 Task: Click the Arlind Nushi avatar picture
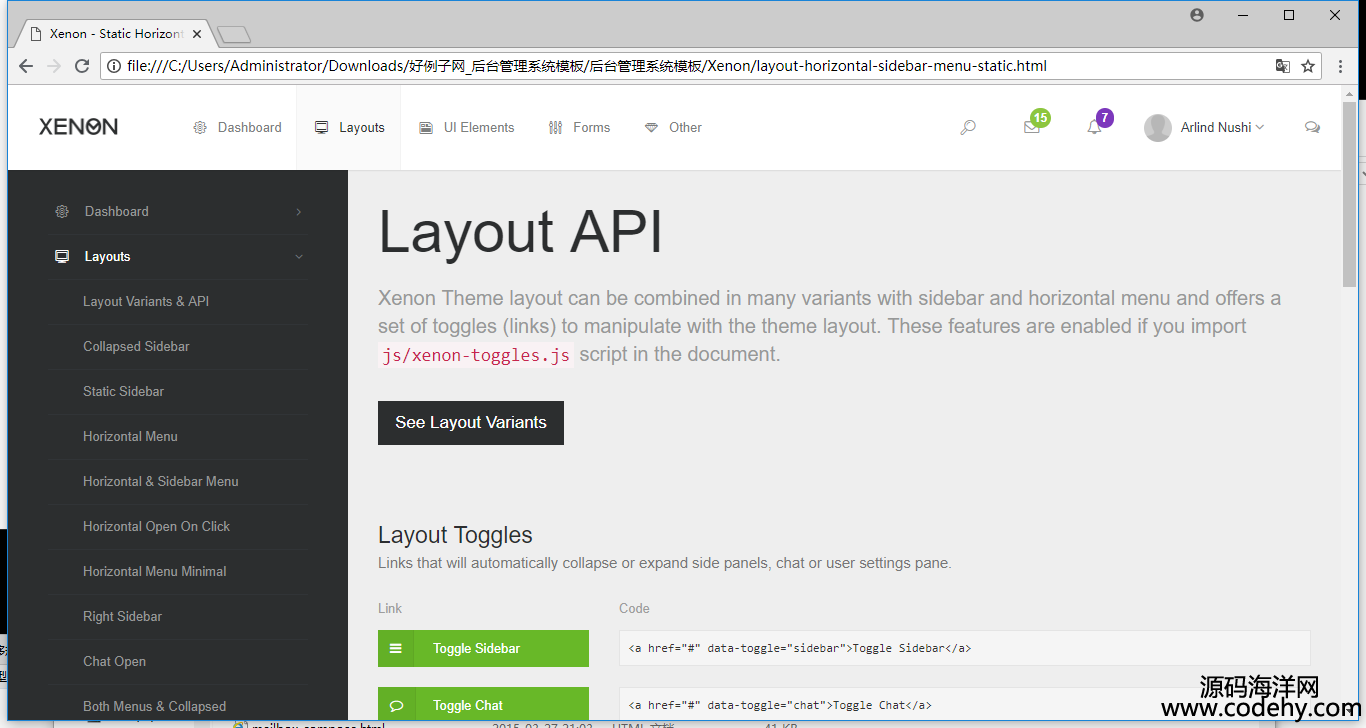coord(1158,127)
